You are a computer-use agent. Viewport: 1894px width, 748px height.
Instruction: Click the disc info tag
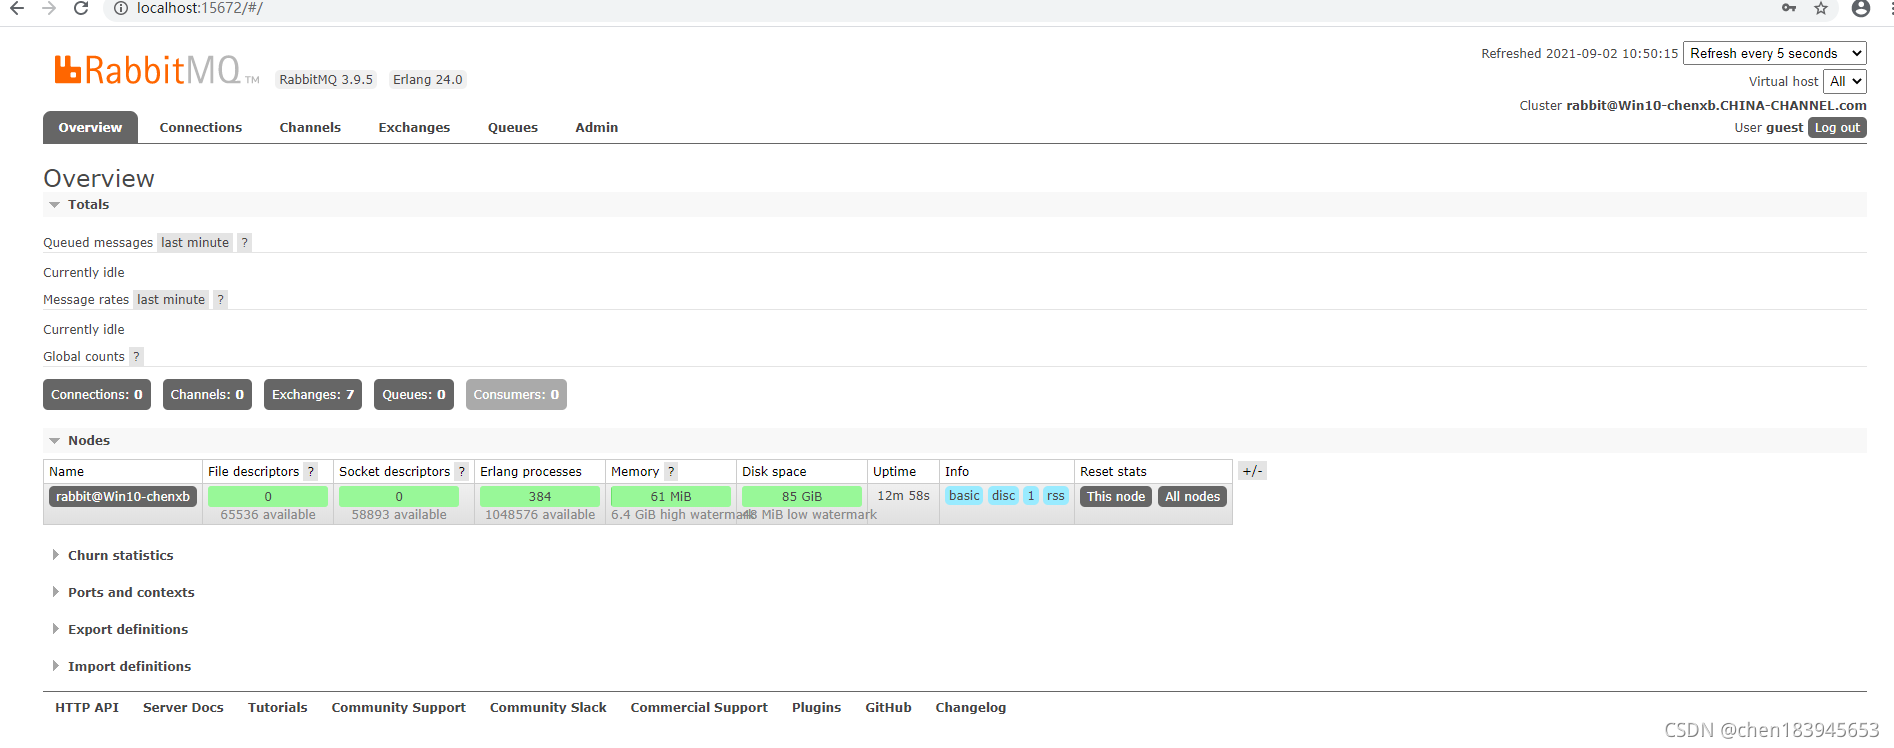(x=1004, y=496)
